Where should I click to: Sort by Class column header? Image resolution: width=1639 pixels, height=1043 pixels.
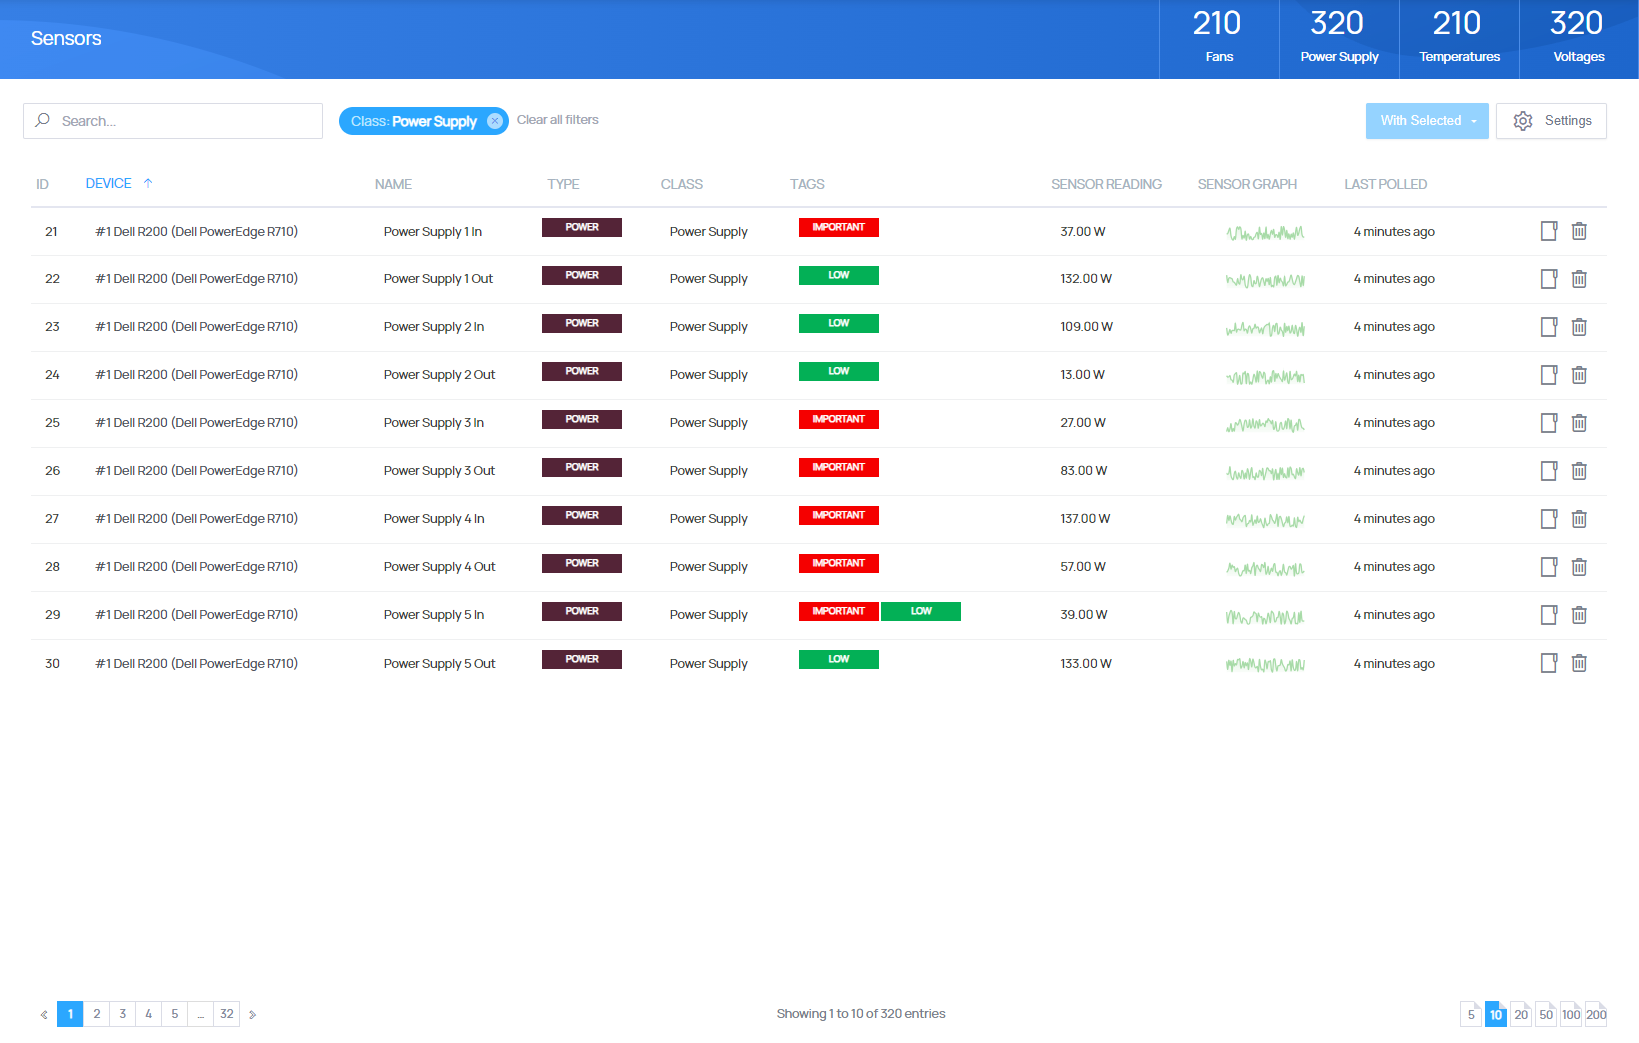pos(682,184)
